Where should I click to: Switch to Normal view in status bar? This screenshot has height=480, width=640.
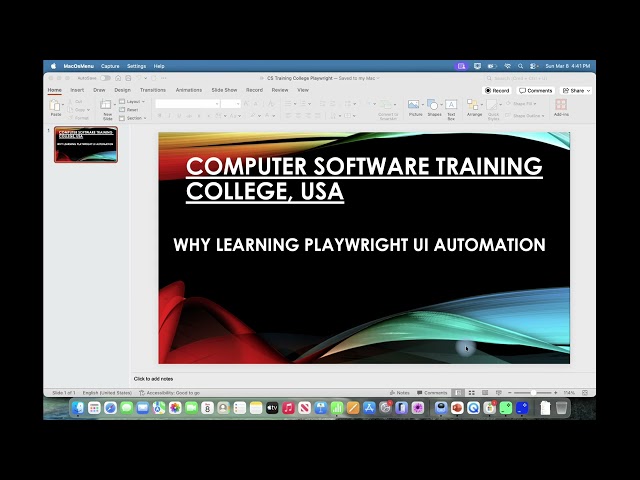click(x=459, y=393)
